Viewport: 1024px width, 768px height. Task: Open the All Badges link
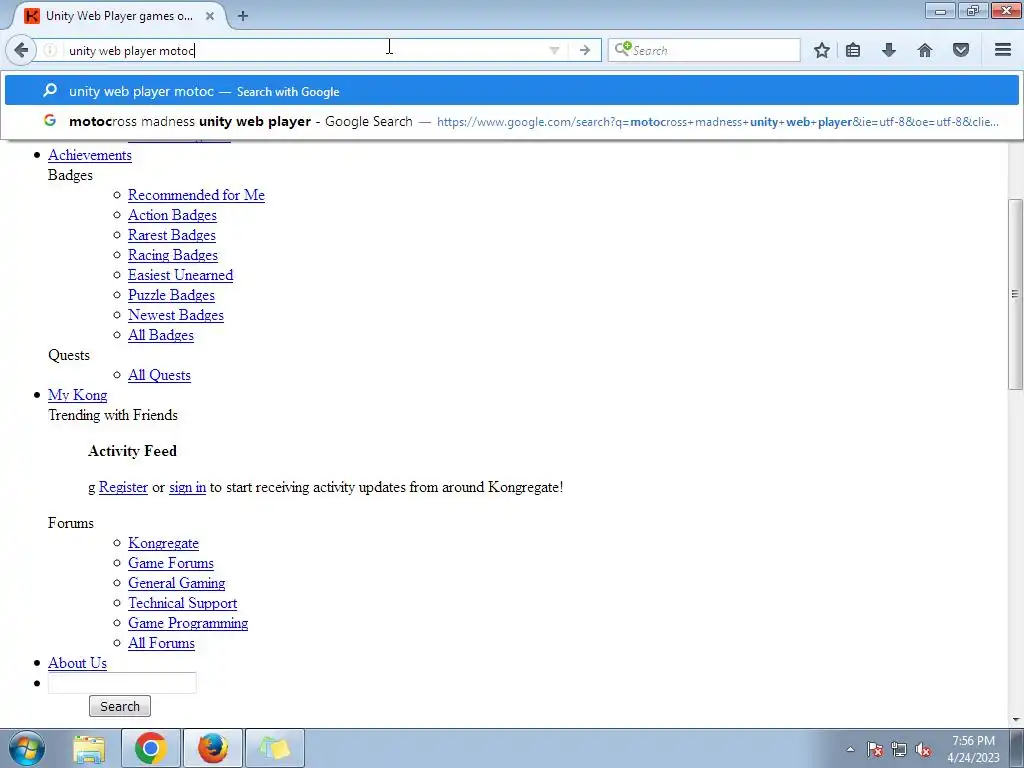(161, 335)
